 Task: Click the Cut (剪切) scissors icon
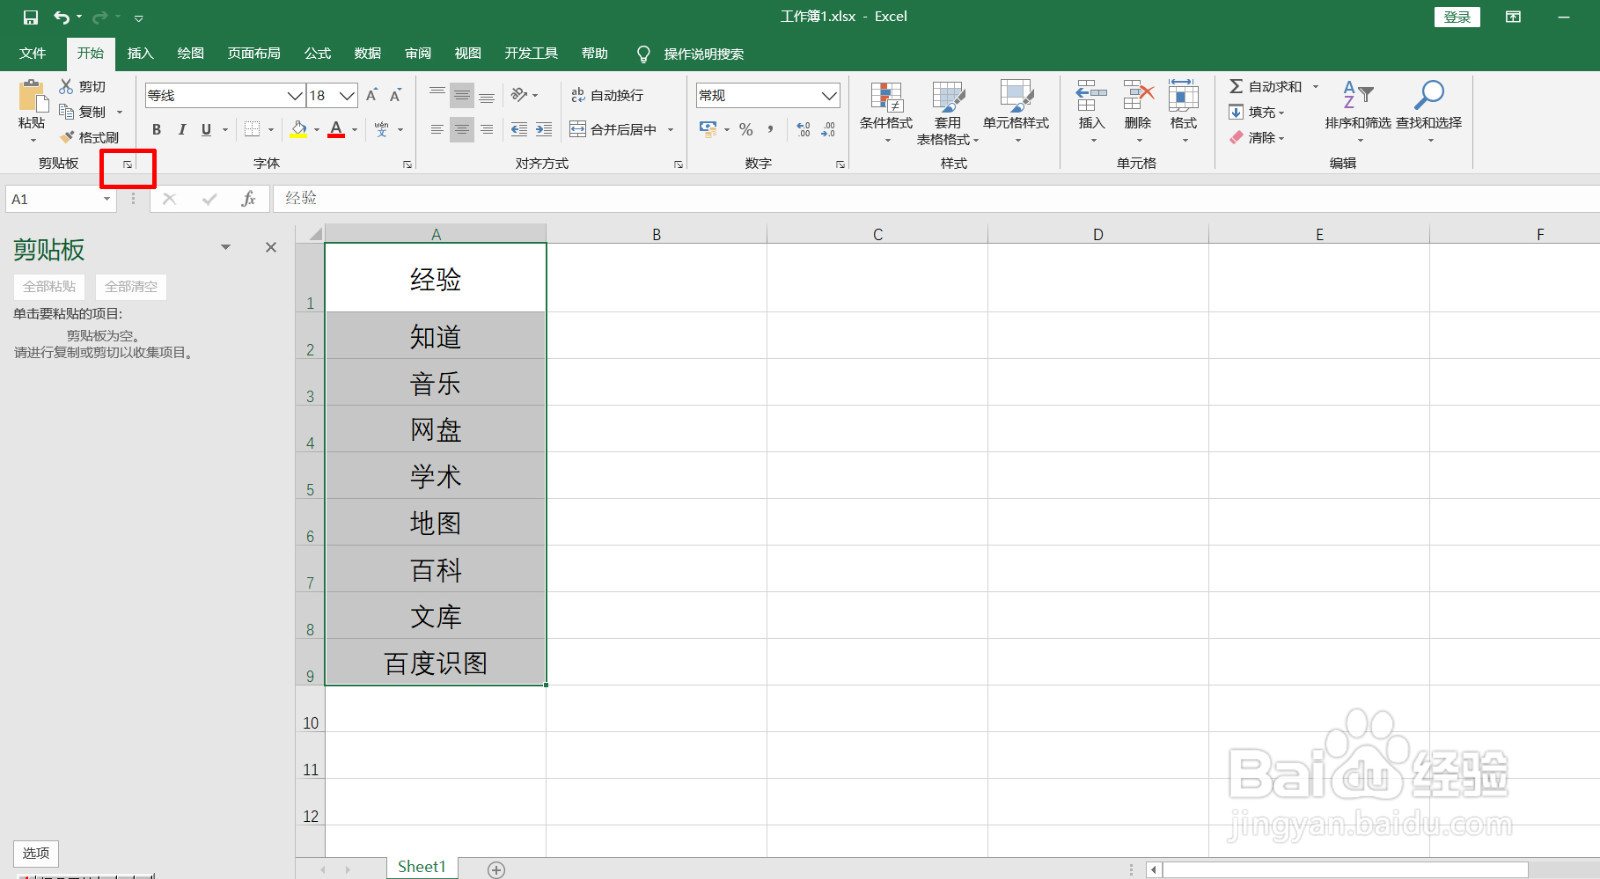[x=67, y=87]
